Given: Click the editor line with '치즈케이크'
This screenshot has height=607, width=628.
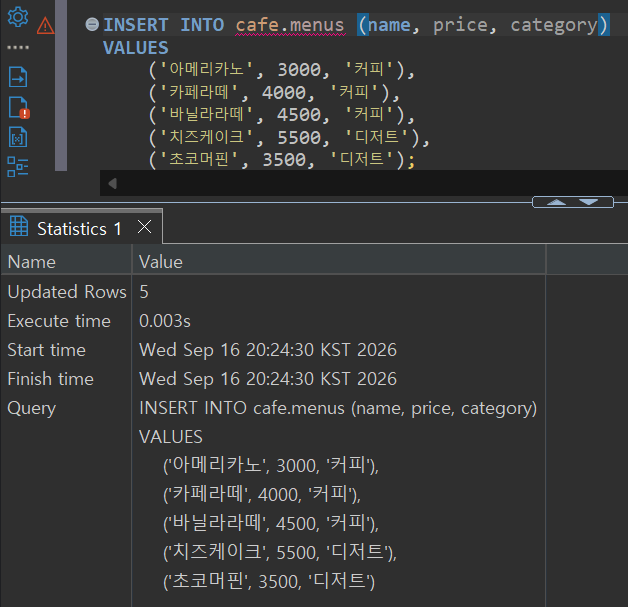Looking at the screenshot, I should click(x=289, y=137).
